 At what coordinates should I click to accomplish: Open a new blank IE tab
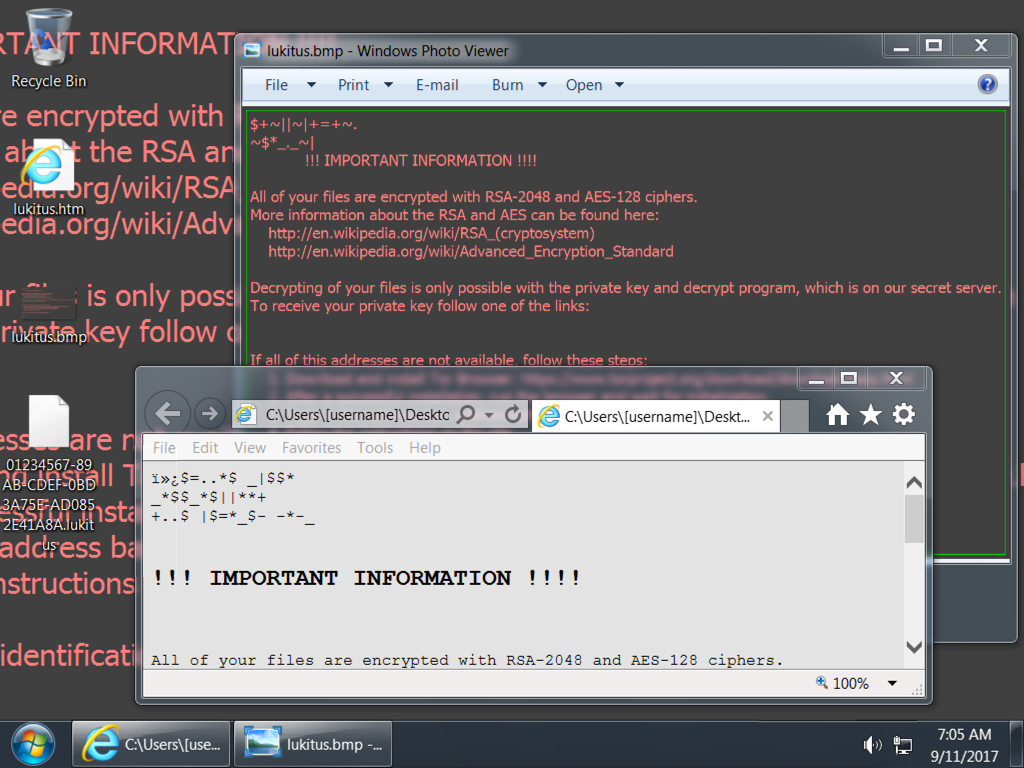(795, 416)
